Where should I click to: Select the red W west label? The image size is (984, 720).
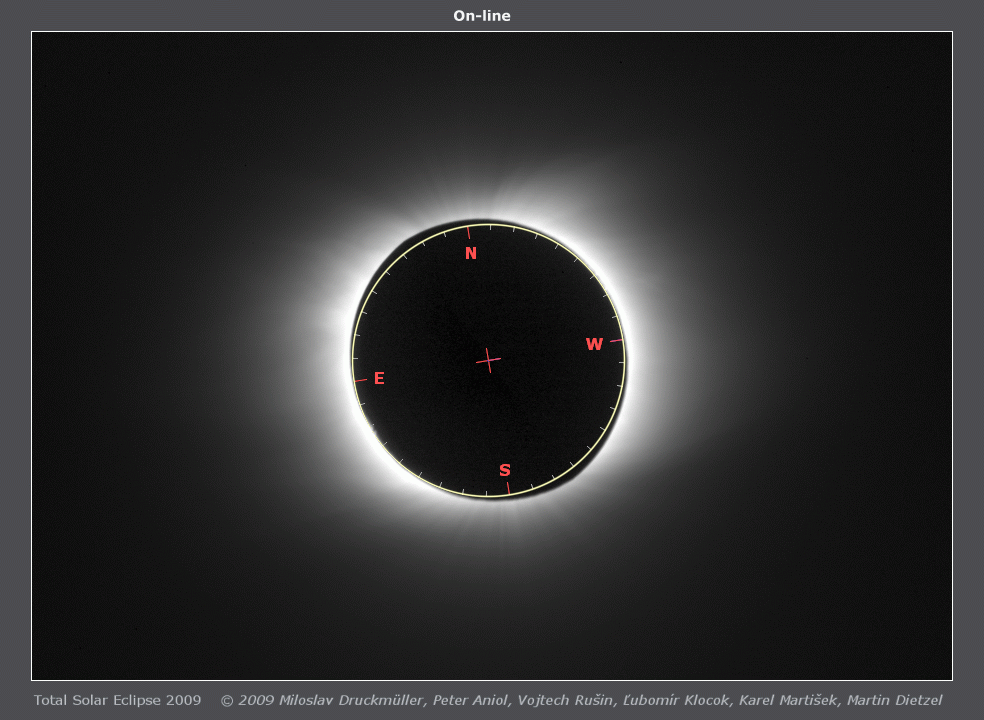click(594, 345)
